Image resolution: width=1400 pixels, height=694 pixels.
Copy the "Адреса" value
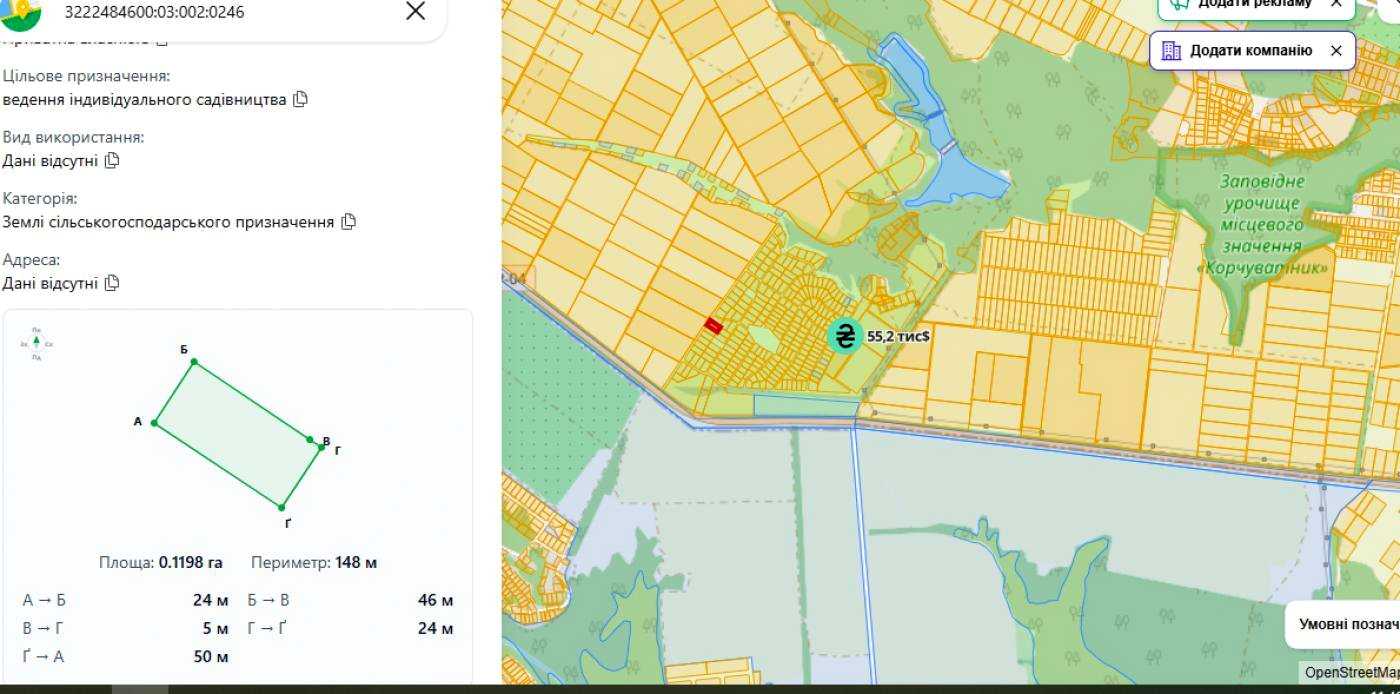point(112,283)
